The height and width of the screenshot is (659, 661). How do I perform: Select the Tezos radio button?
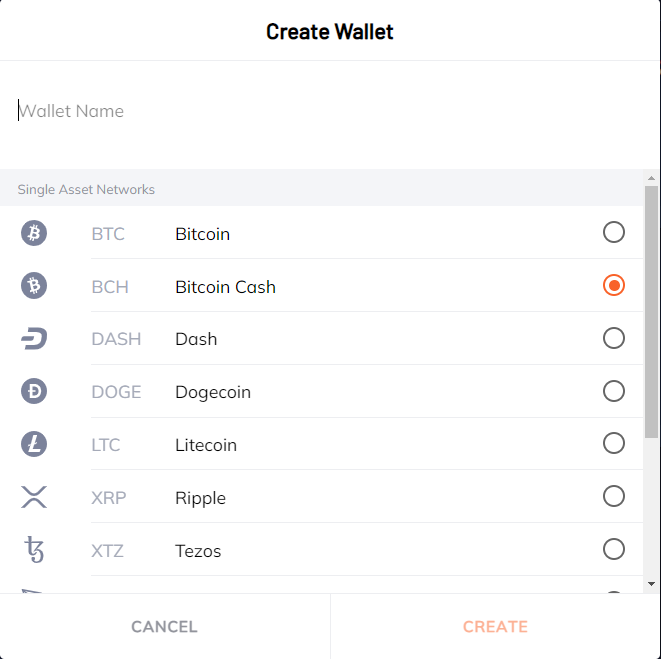(x=613, y=549)
